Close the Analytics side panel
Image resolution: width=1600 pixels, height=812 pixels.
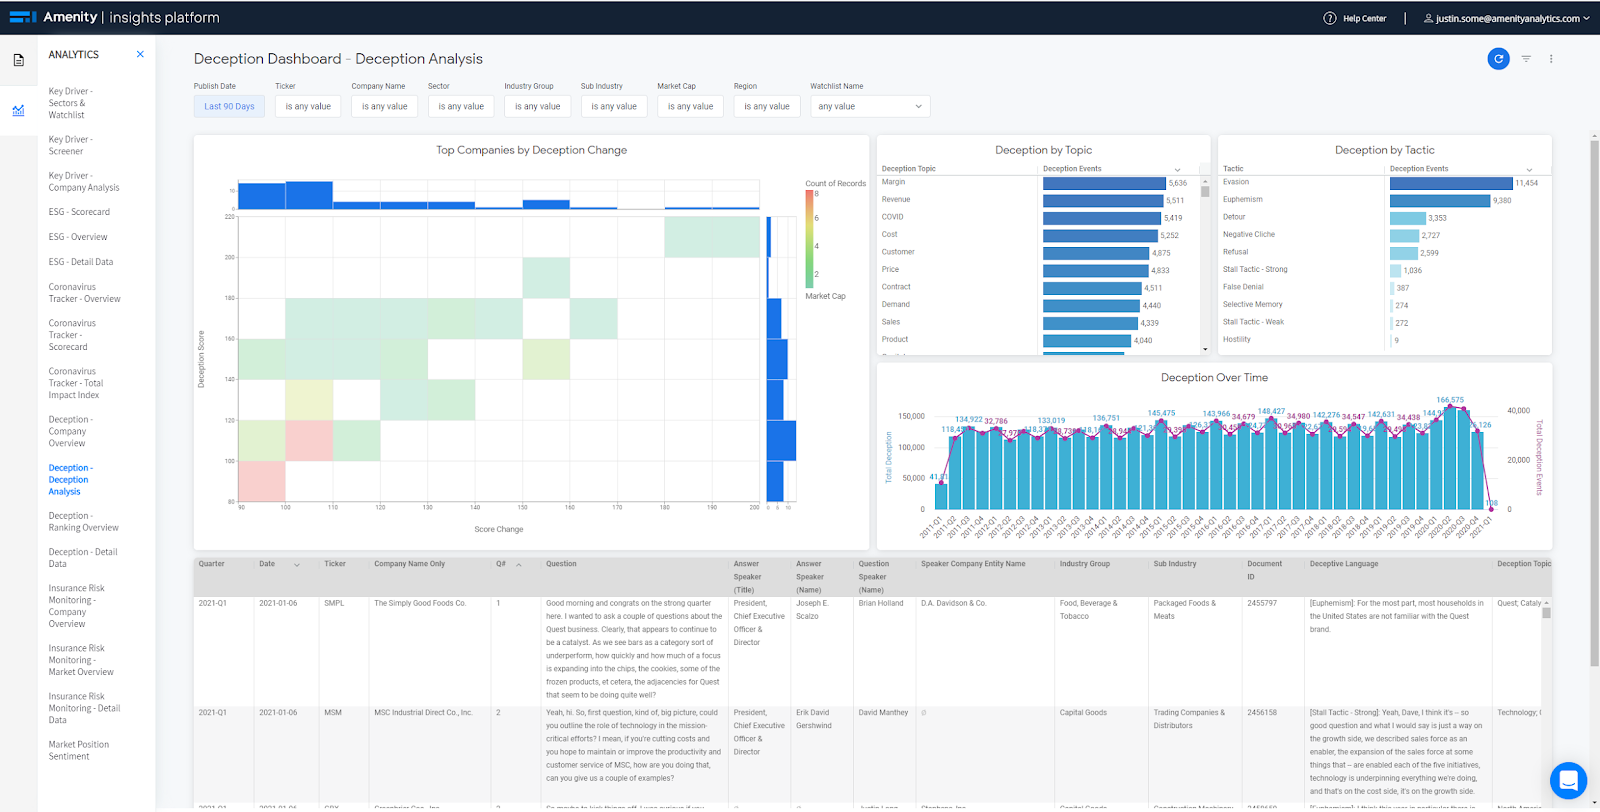tap(140, 54)
